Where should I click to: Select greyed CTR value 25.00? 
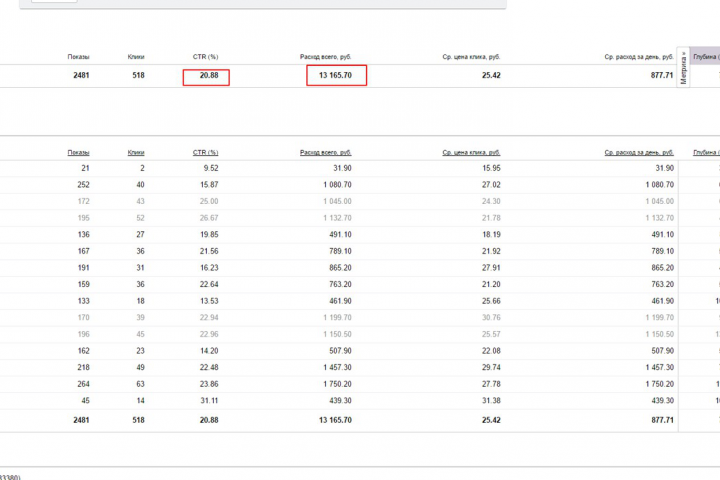click(209, 201)
